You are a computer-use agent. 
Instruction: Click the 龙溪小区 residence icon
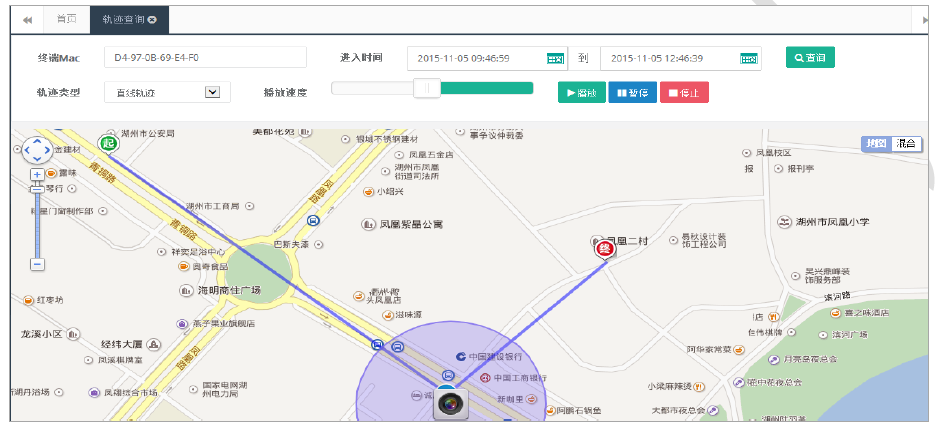tap(74, 334)
